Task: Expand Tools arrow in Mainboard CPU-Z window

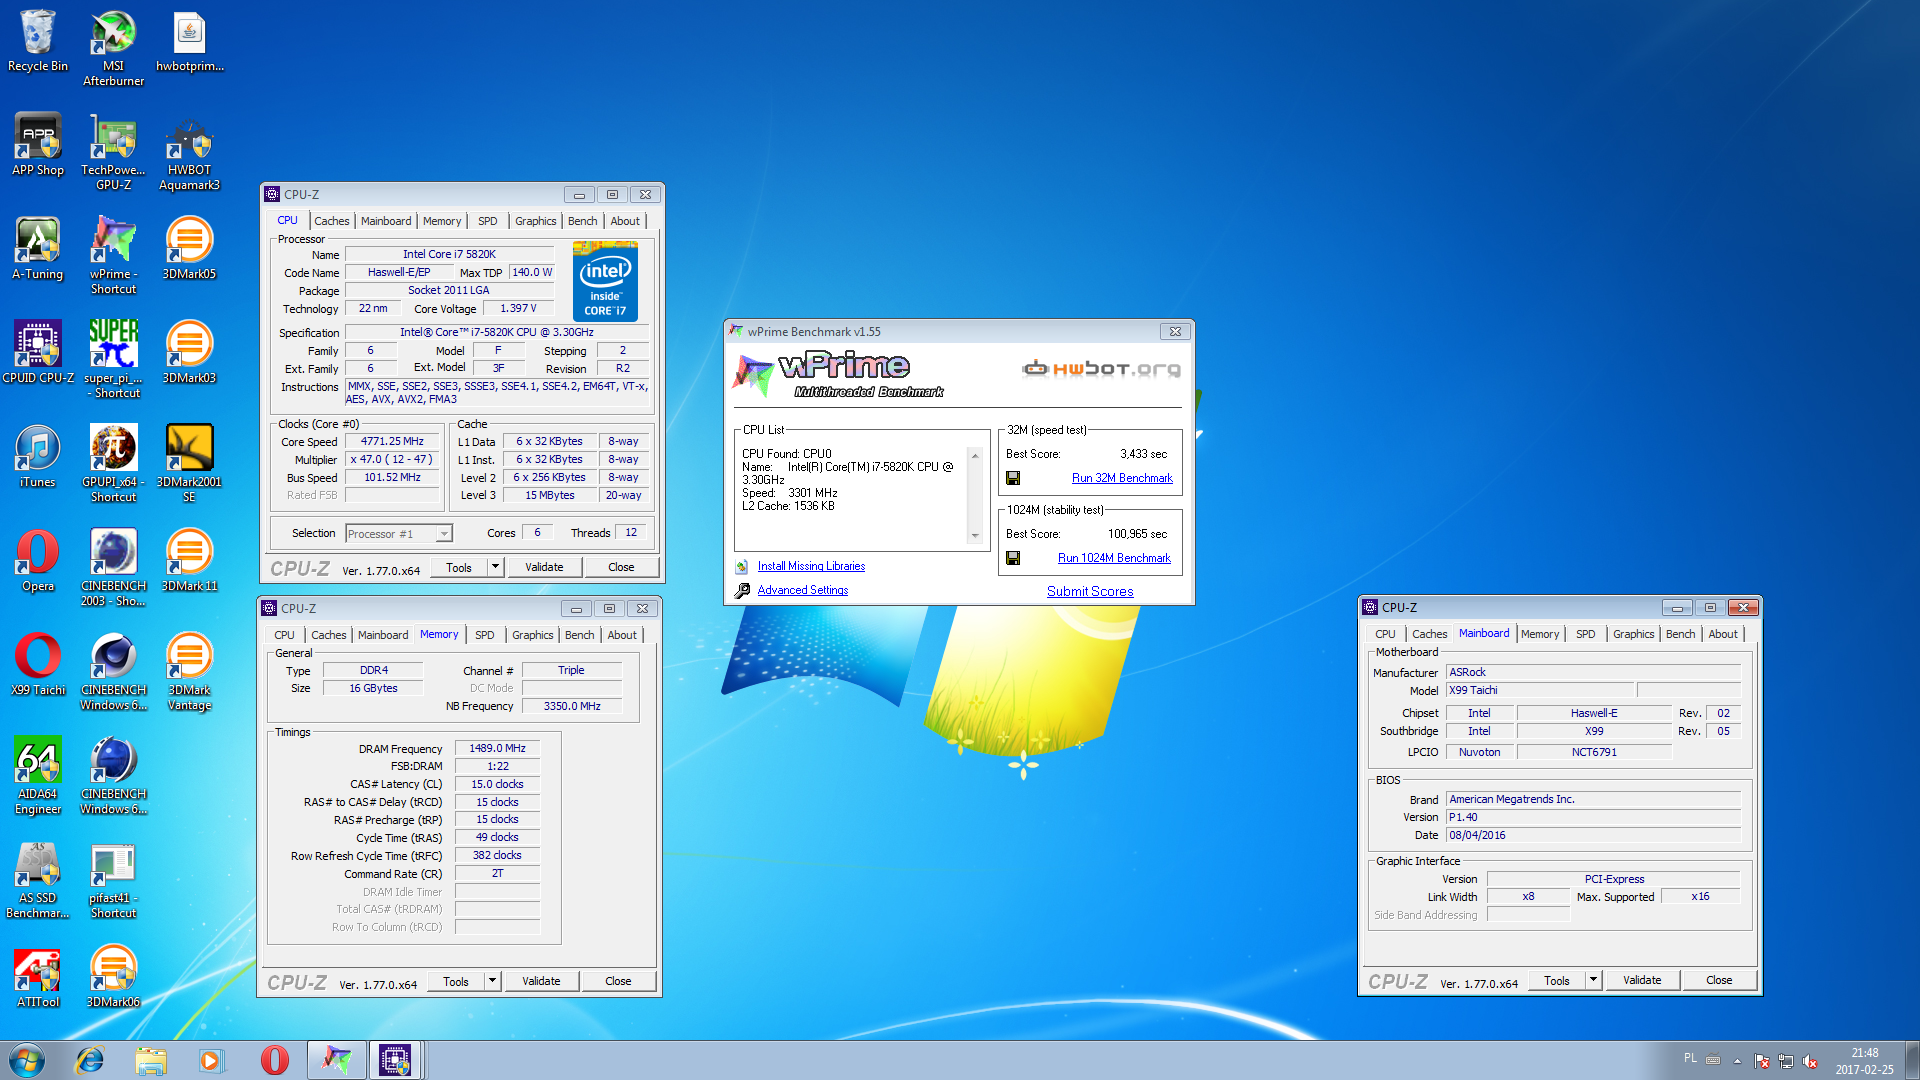Action: coord(1593,980)
